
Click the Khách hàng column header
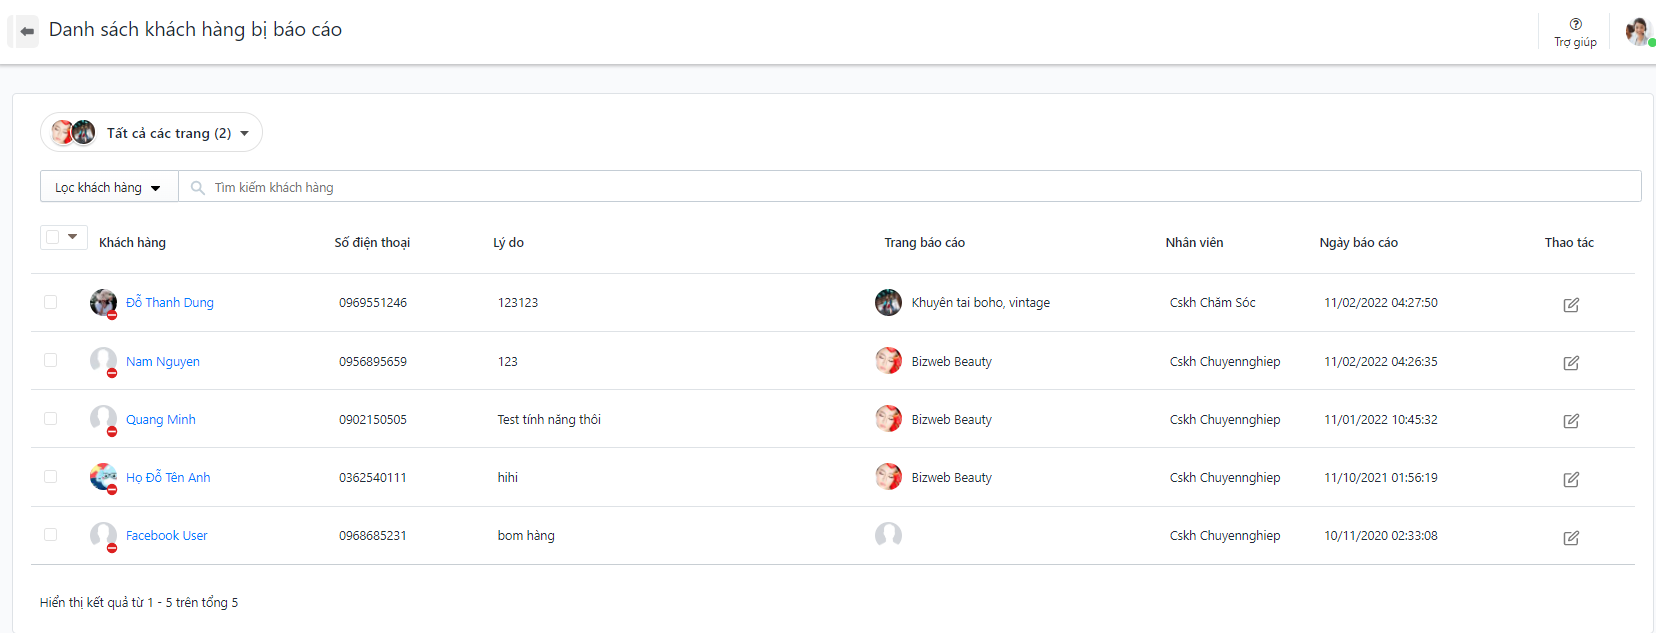coord(132,243)
